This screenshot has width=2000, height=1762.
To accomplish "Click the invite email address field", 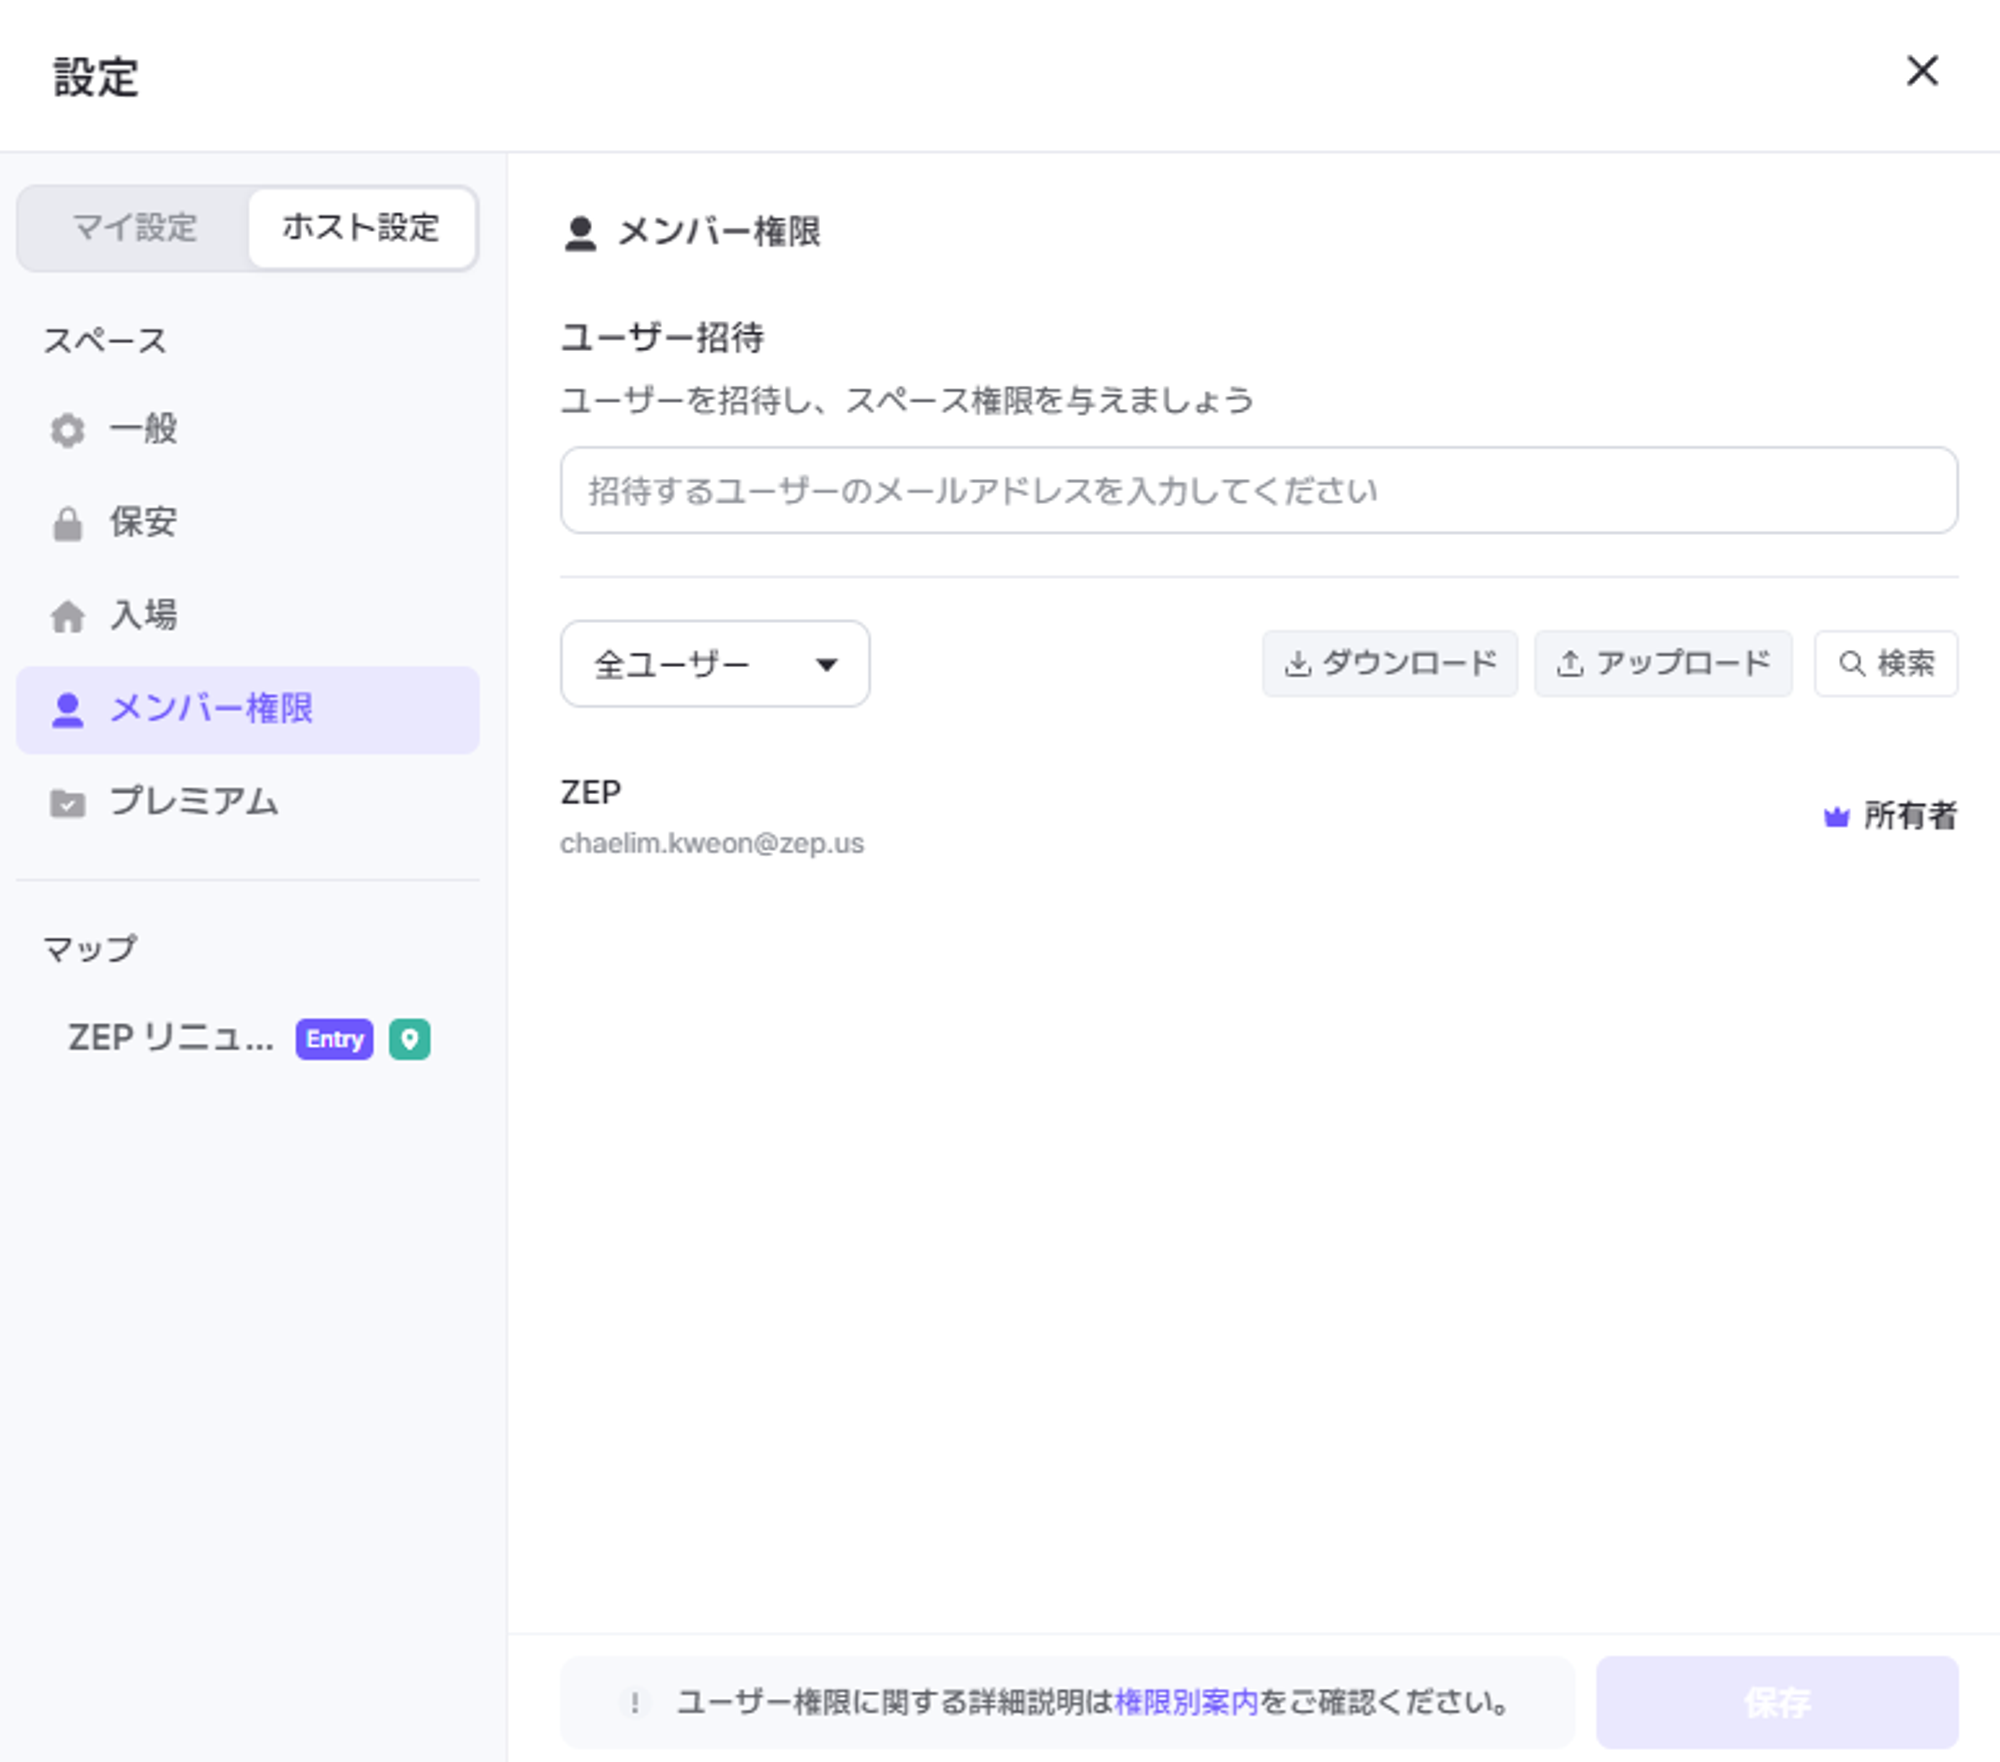I will coord(1258,490).
